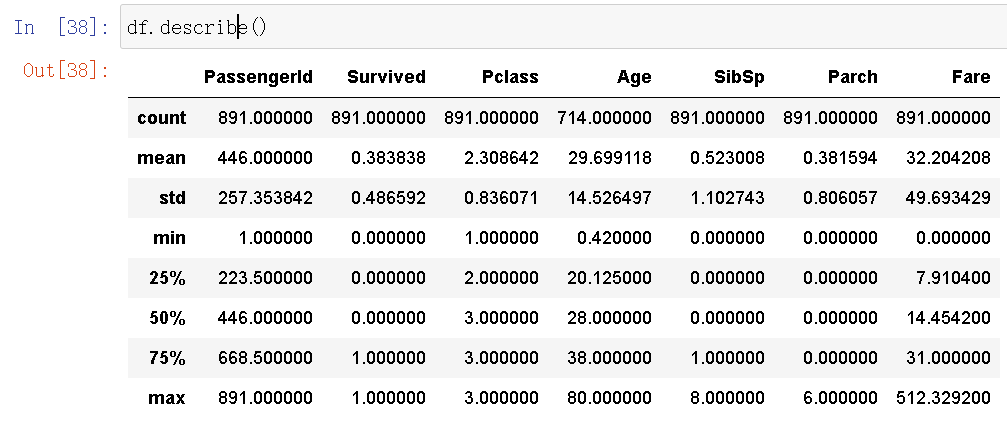Click Age mean value 29.699118
Image resolution: width=1007 pixels, height=425 pixels.
(x=609, y=158)
